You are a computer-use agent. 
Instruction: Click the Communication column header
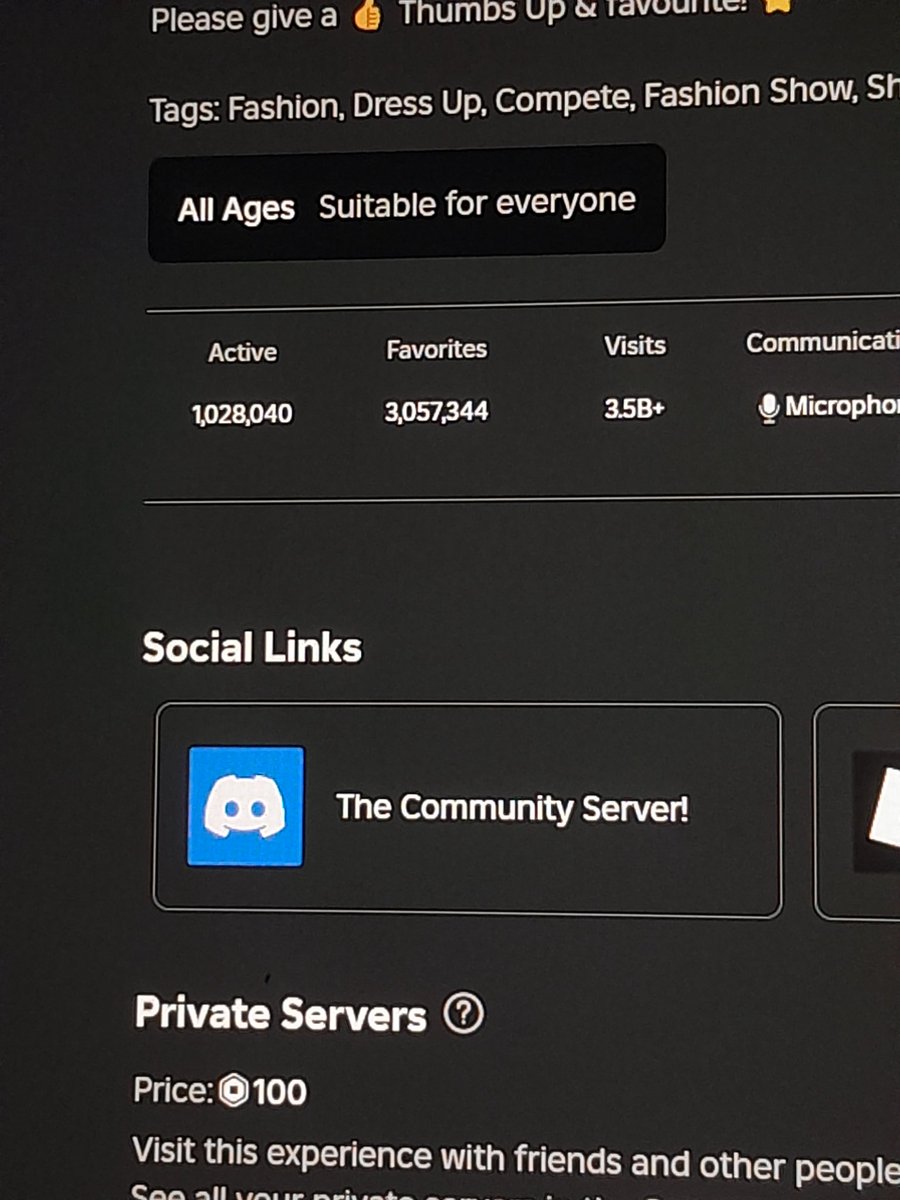point(822,343)
